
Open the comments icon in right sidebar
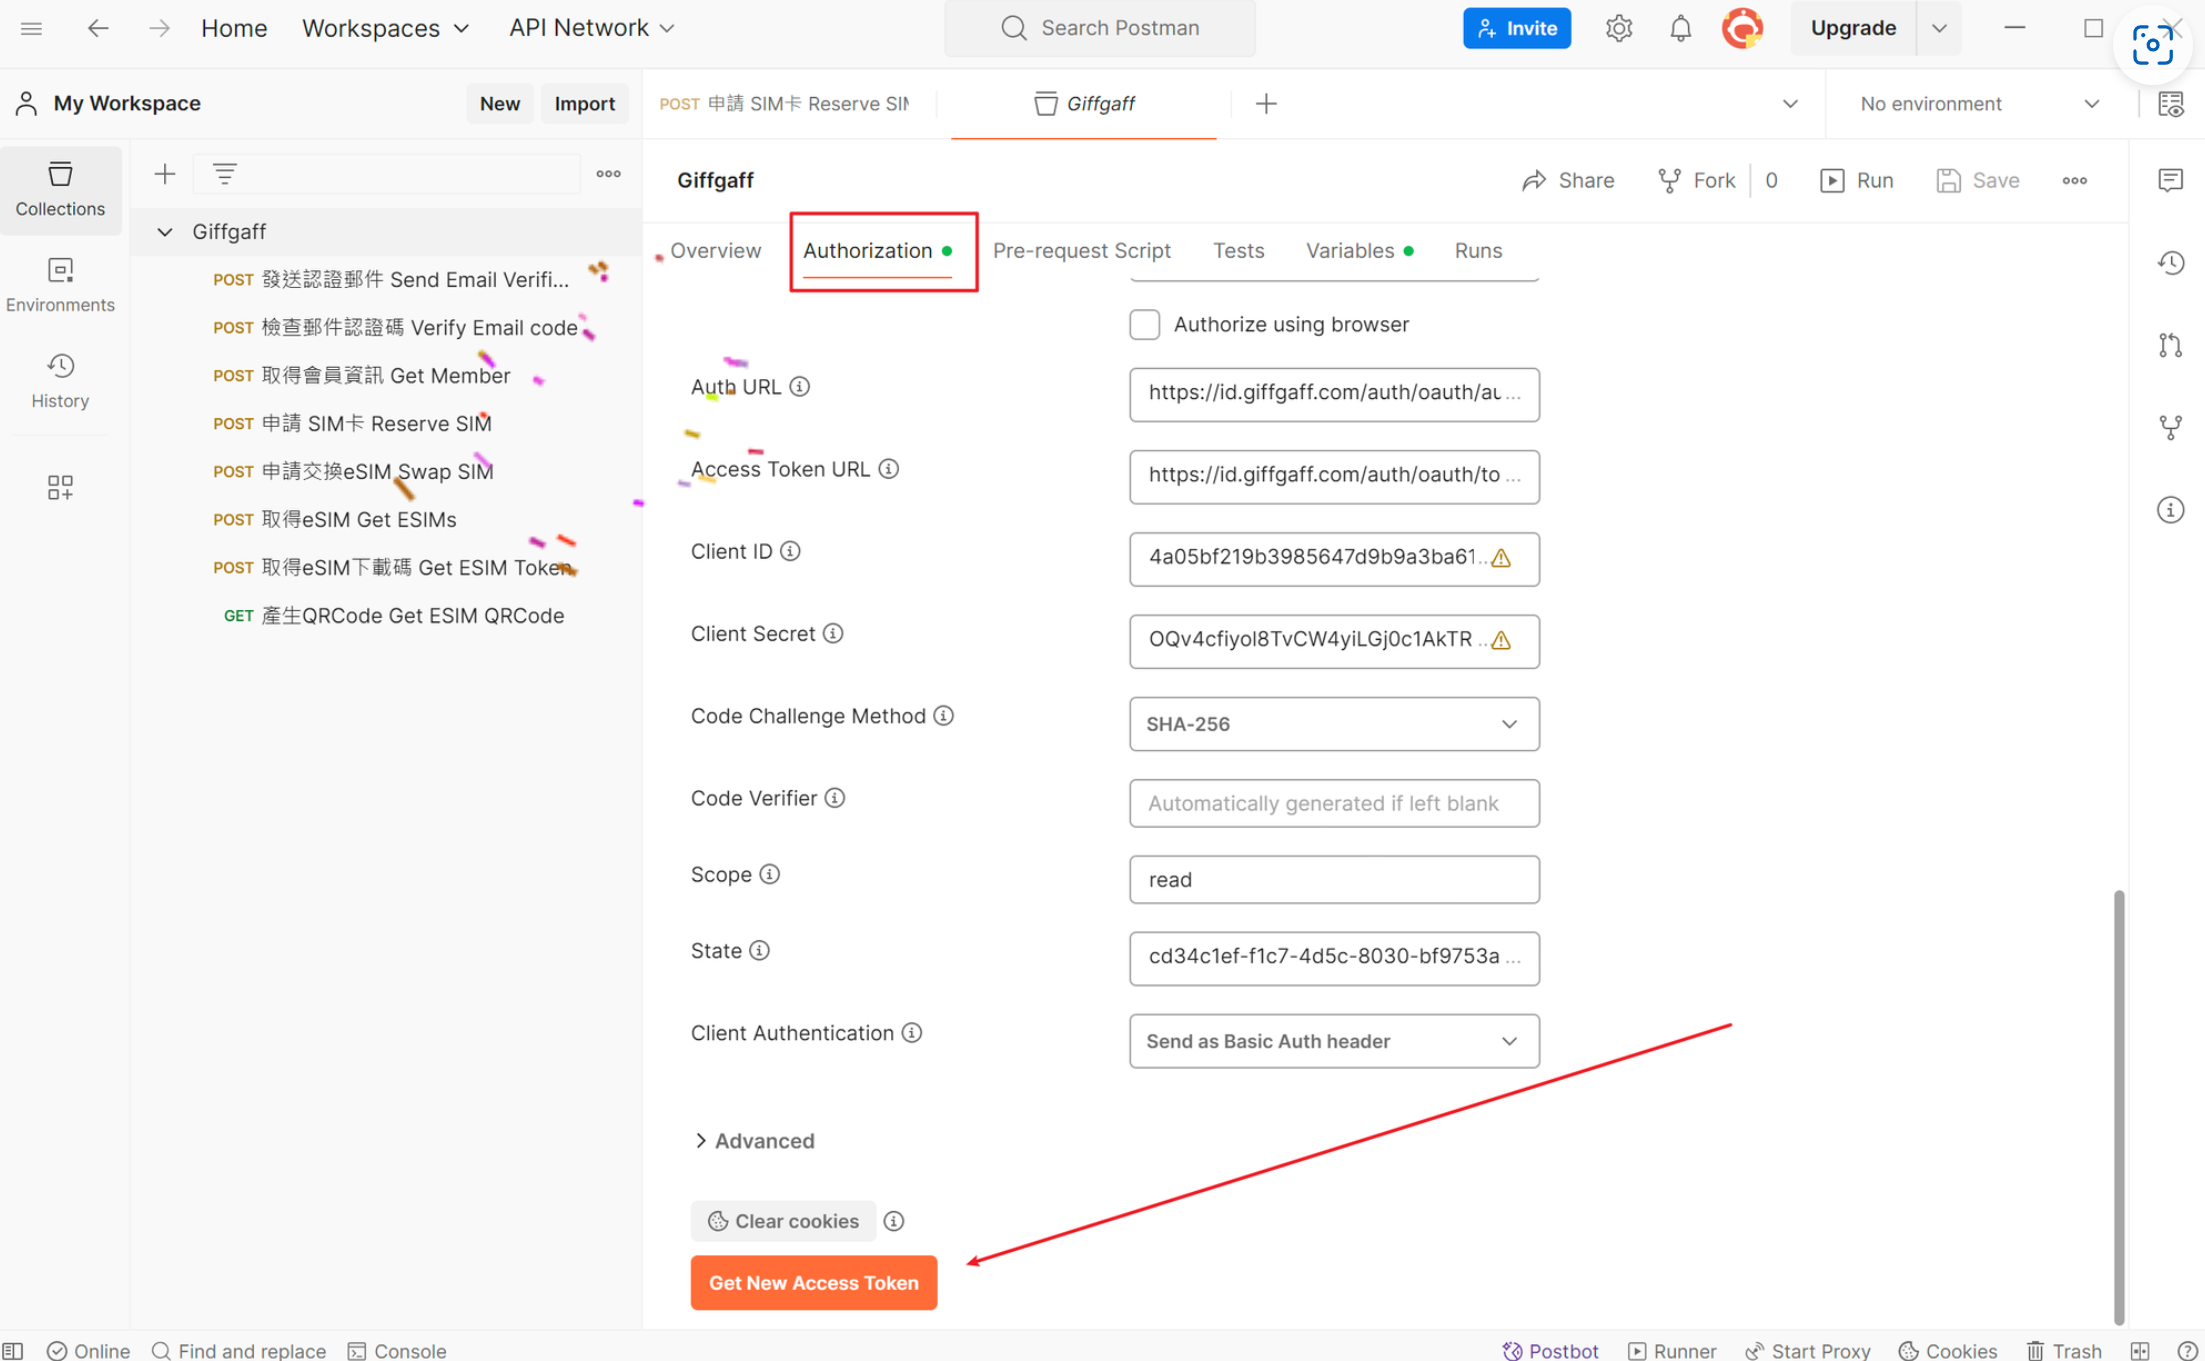[x=2170, y=180]
